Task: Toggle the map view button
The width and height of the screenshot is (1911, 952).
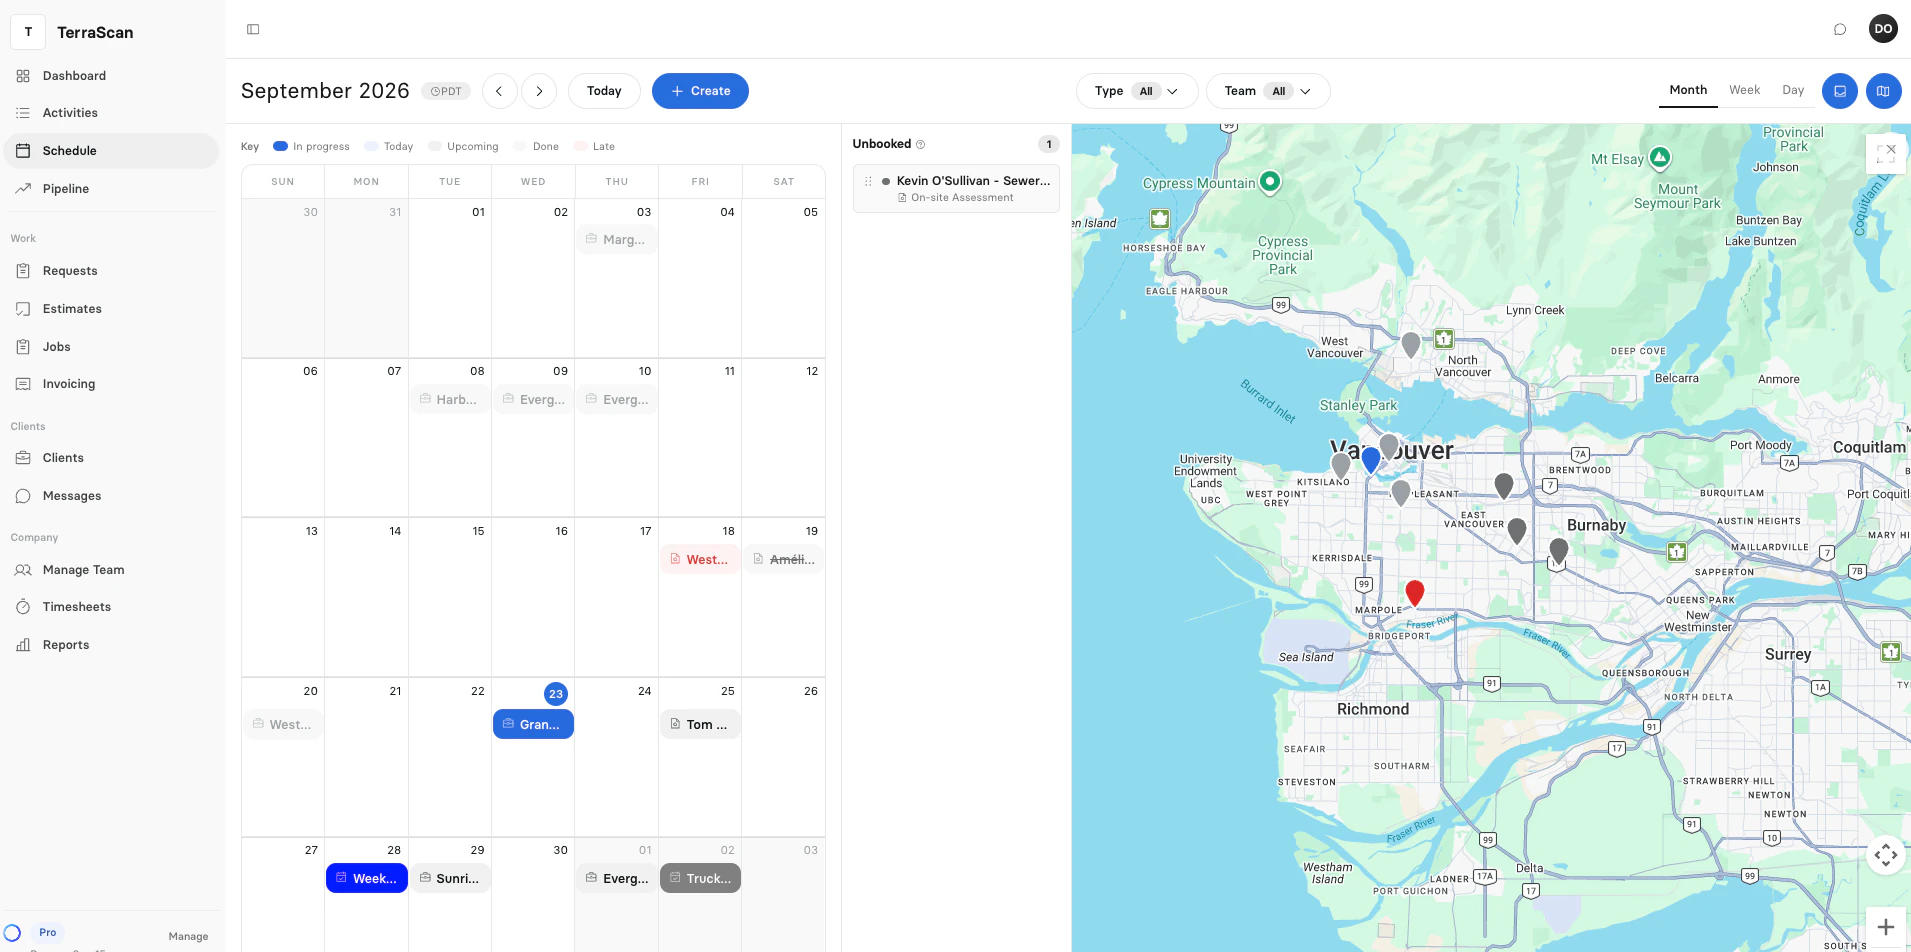Action: coord(1883,91)
